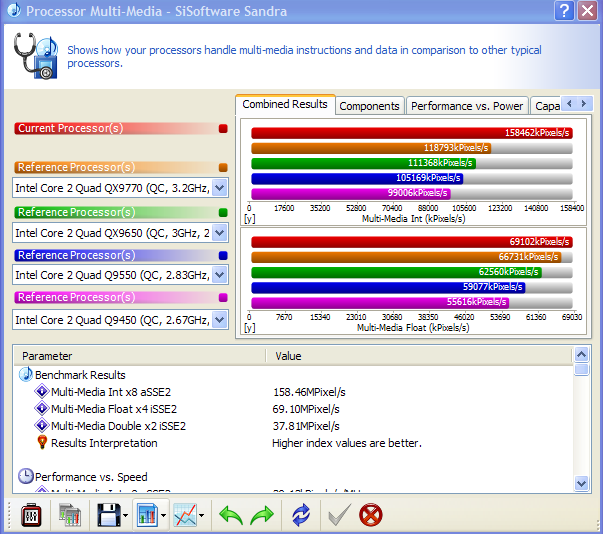Go back with the green left arrow
Viewport: 603px width, 534px height.
pyautogui.click(x=231, y=515)
